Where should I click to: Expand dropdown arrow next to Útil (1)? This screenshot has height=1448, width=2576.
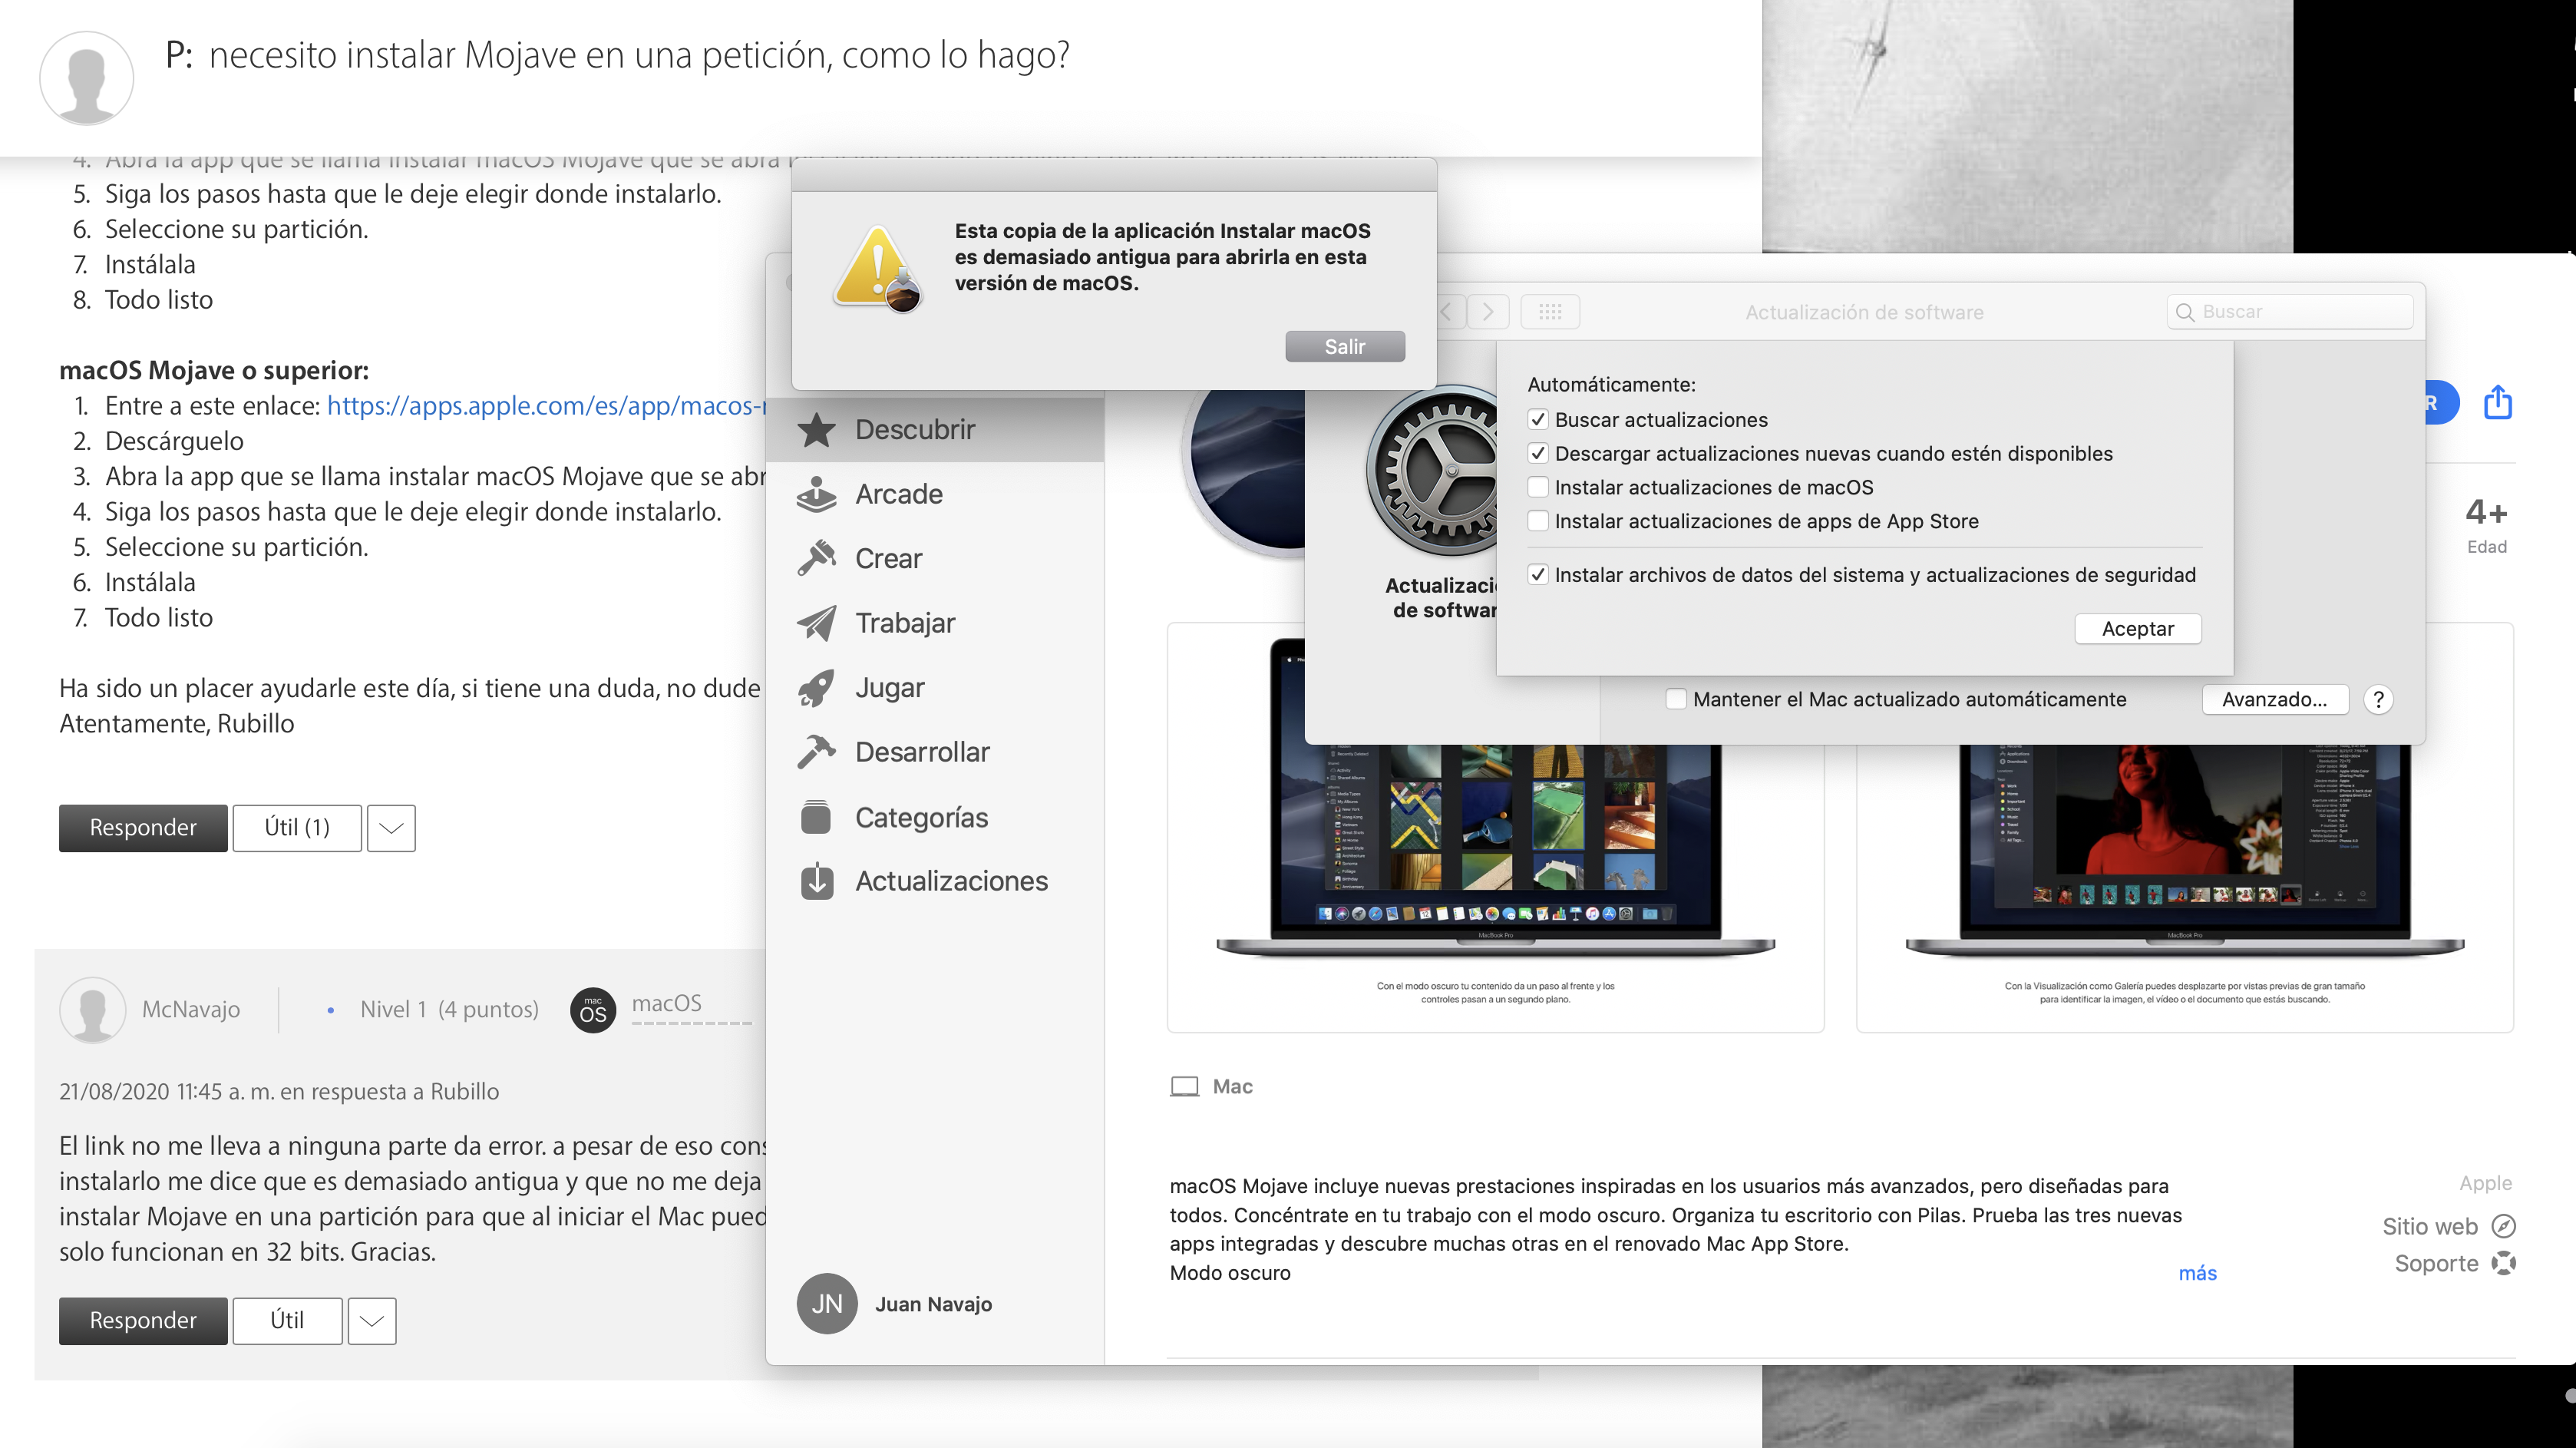(x=391, y=828)
